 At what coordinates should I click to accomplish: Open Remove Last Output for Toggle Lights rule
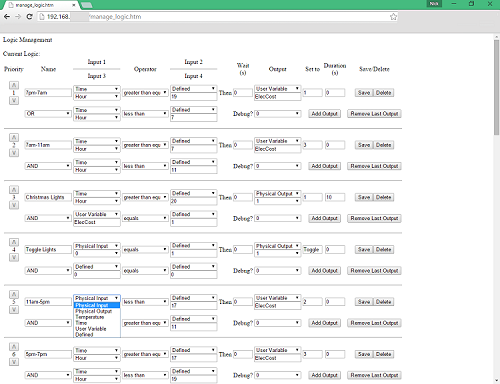[x=374, y=271]
